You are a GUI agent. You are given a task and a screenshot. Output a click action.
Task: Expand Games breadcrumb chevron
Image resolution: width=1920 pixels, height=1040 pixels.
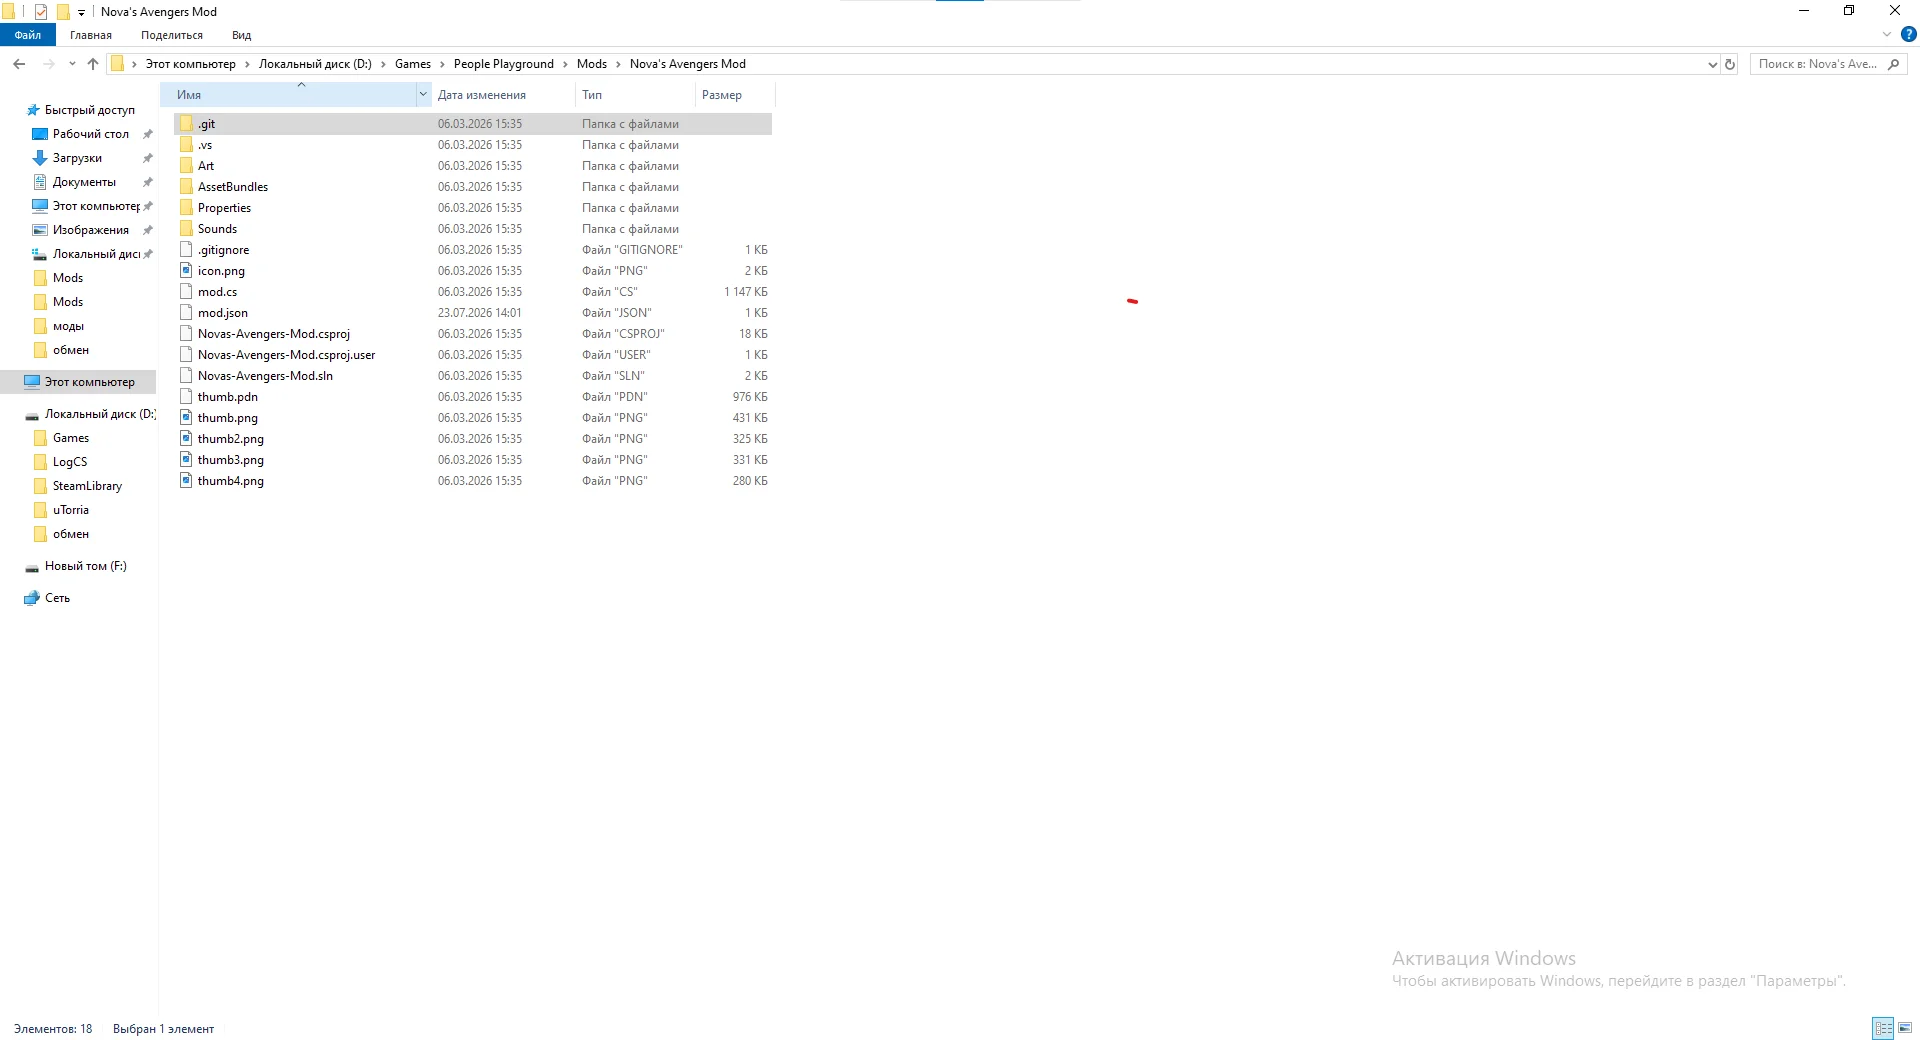pos(442,64)
